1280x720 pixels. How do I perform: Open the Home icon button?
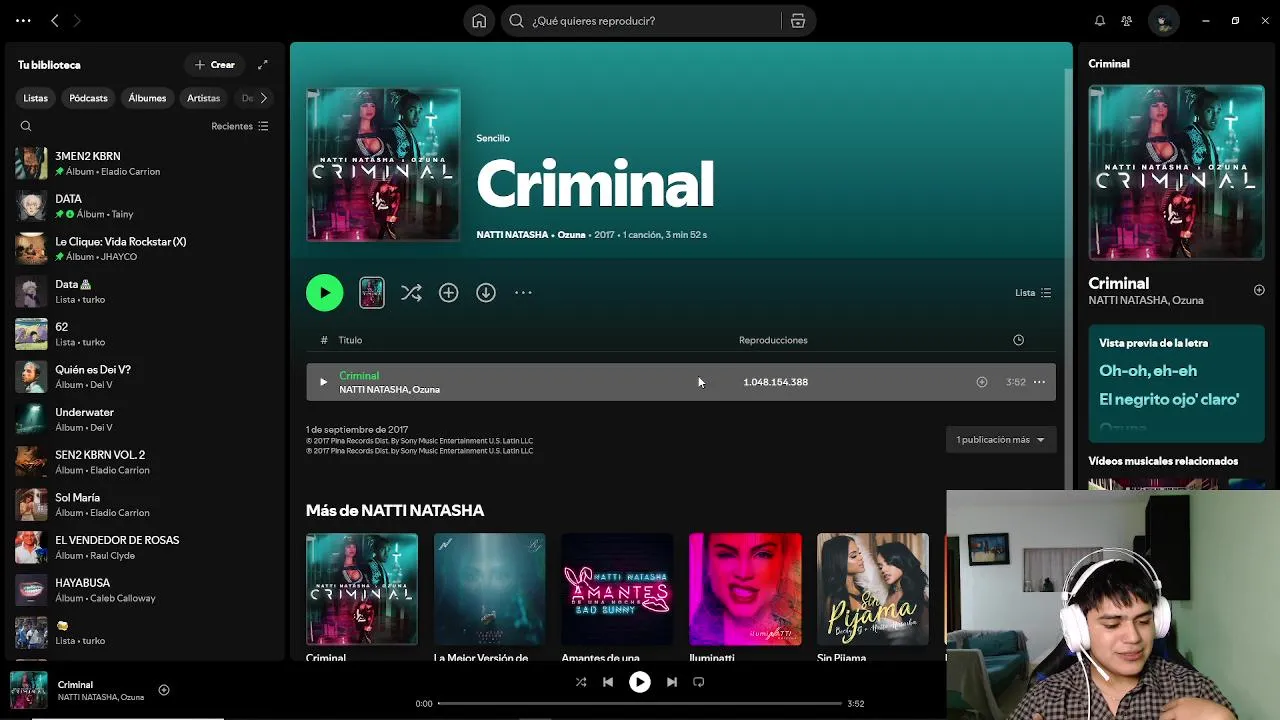(x=479, y=20)
